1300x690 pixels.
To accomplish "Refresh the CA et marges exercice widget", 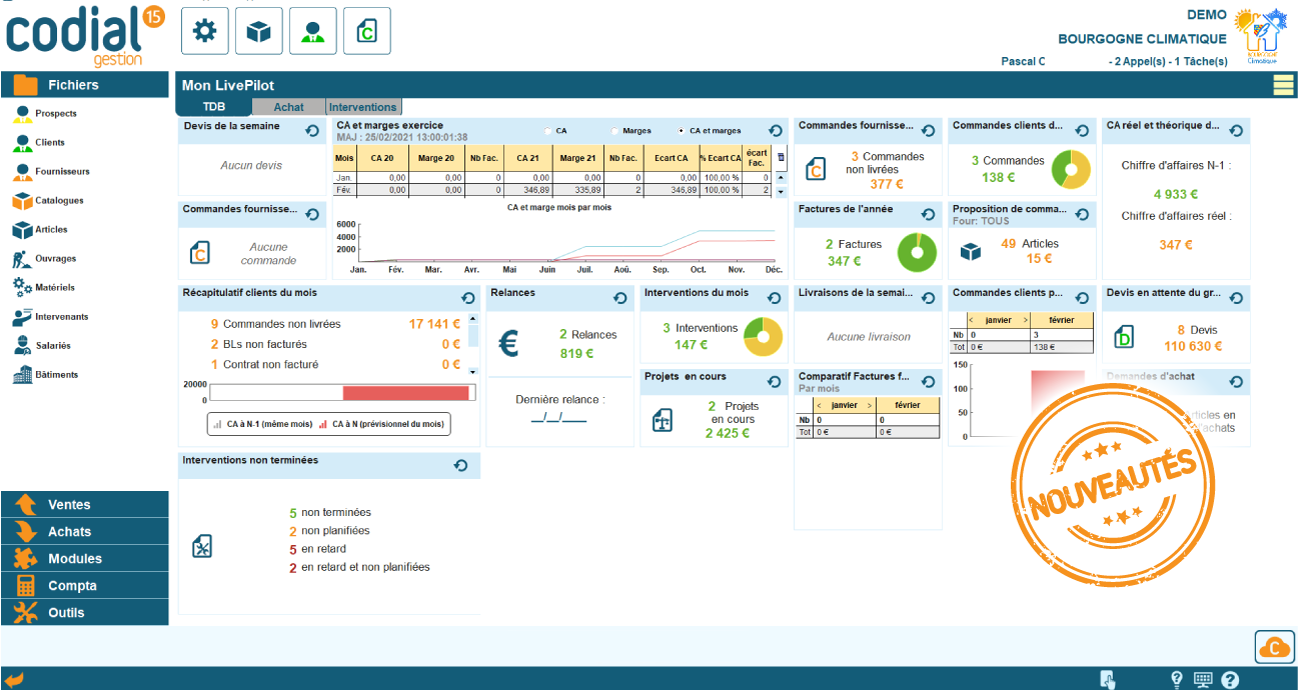I will (775, 131).
